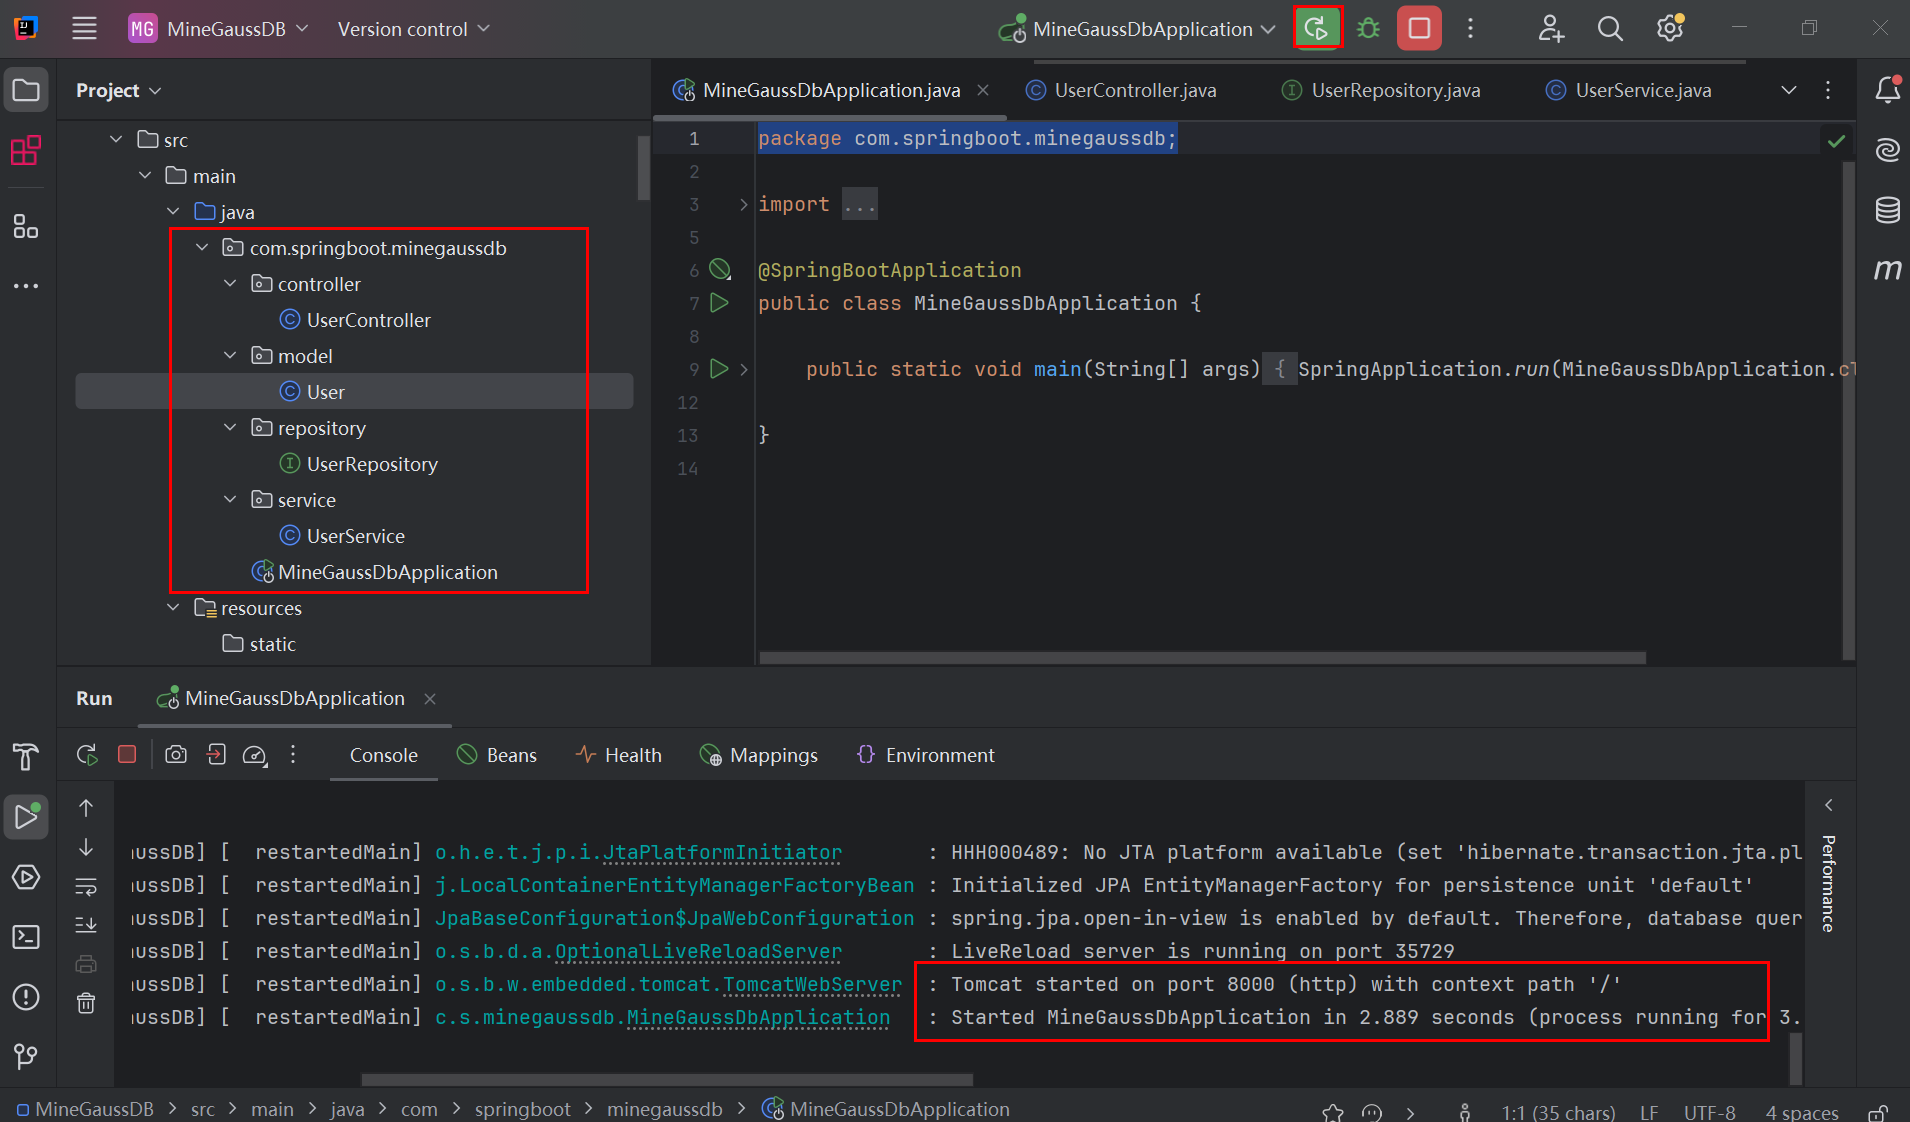Open Notifications bell icon

(1888, 90)
